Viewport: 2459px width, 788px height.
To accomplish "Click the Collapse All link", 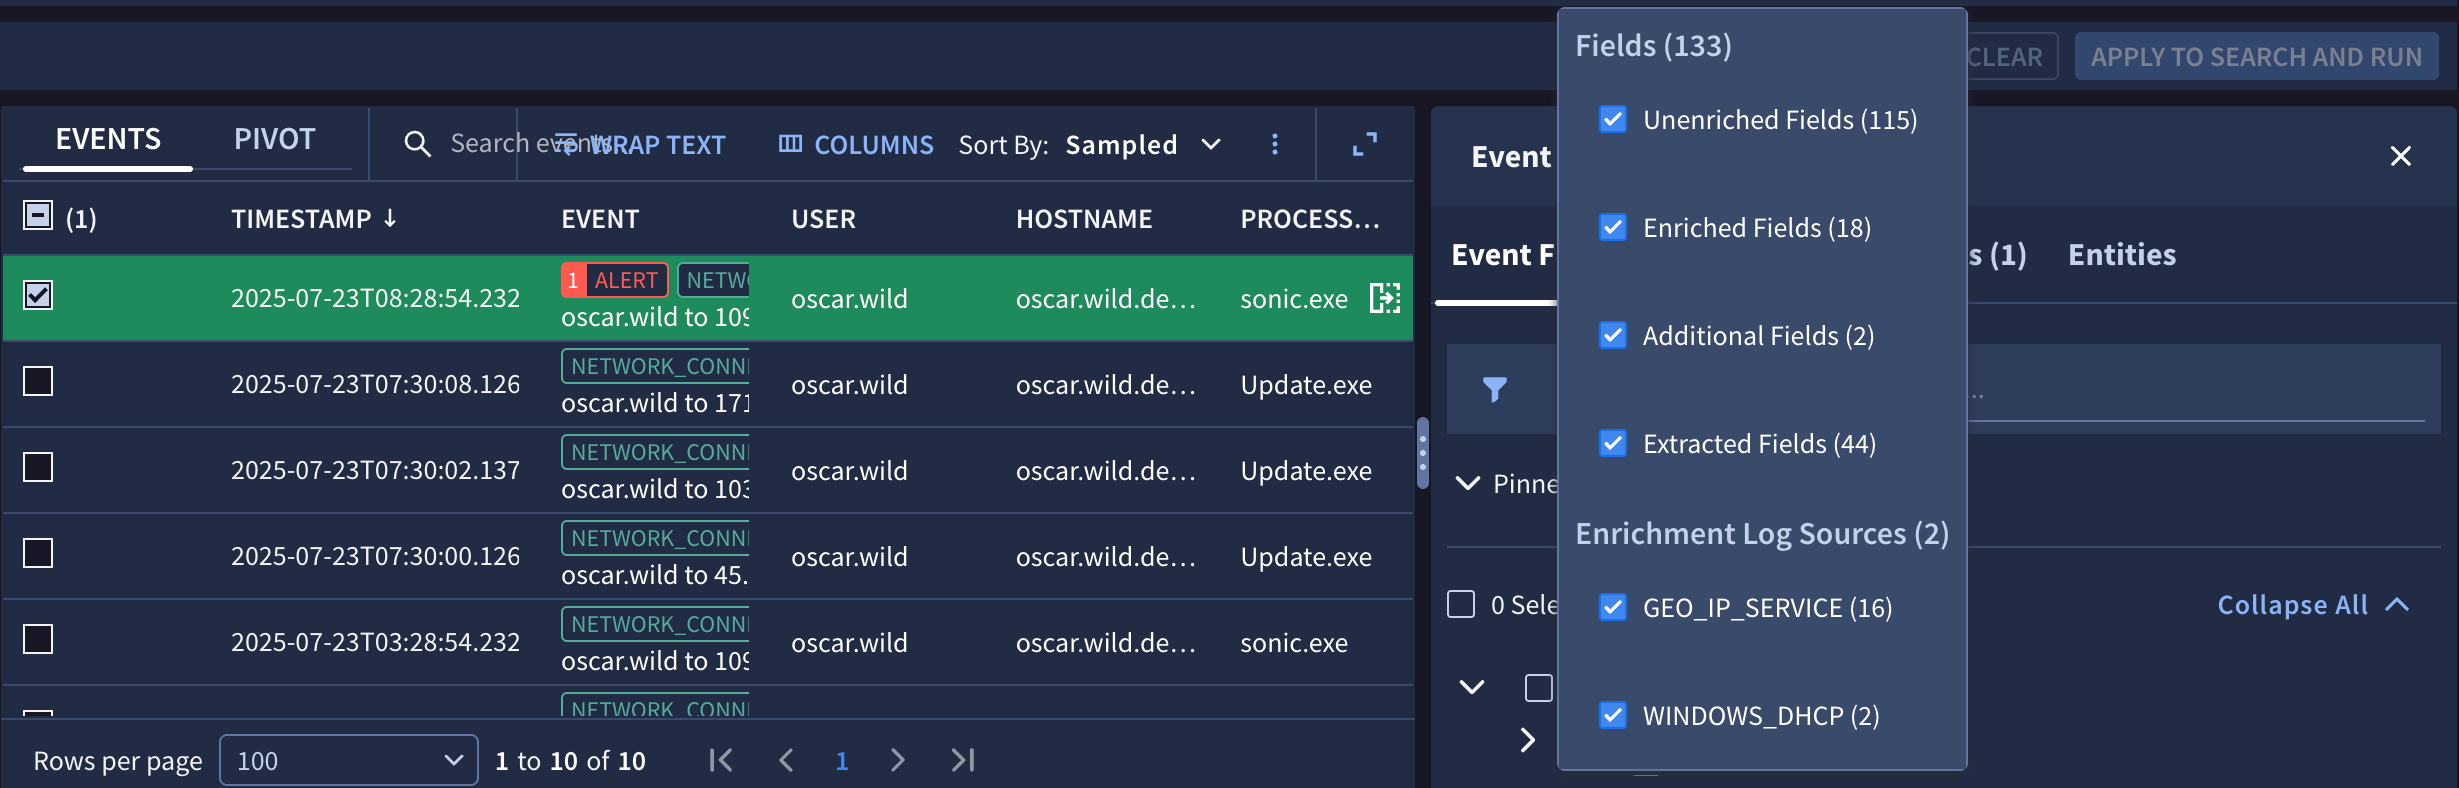I will pyautogui.click(x=2291, y=604).
